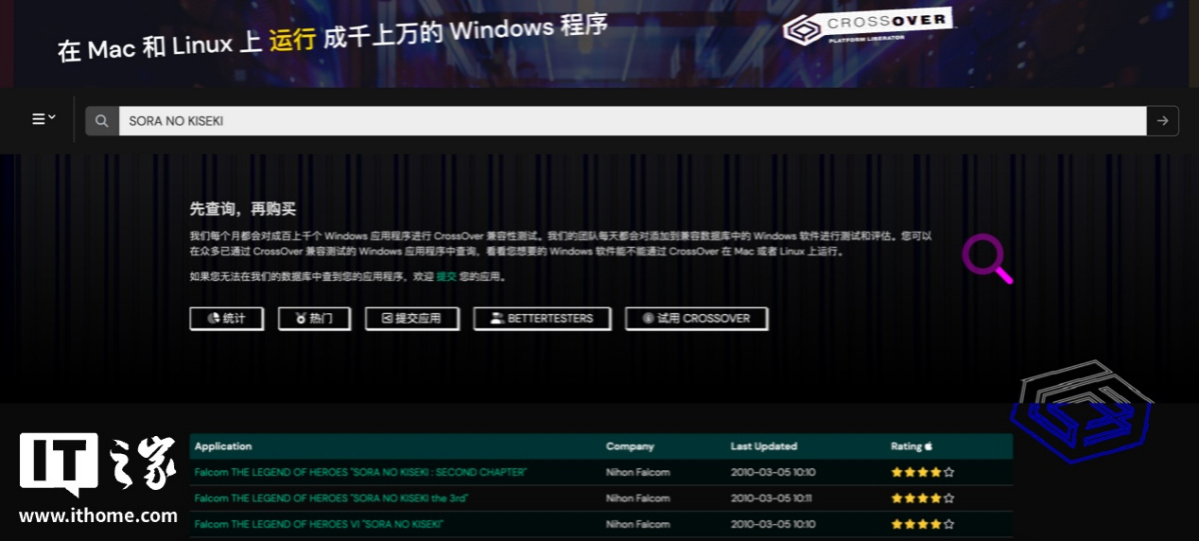Open SORA NO KISEKI : SECOND CHAPTER entry
Screen dimensions: 1199x541
click(x=360, y=472)
